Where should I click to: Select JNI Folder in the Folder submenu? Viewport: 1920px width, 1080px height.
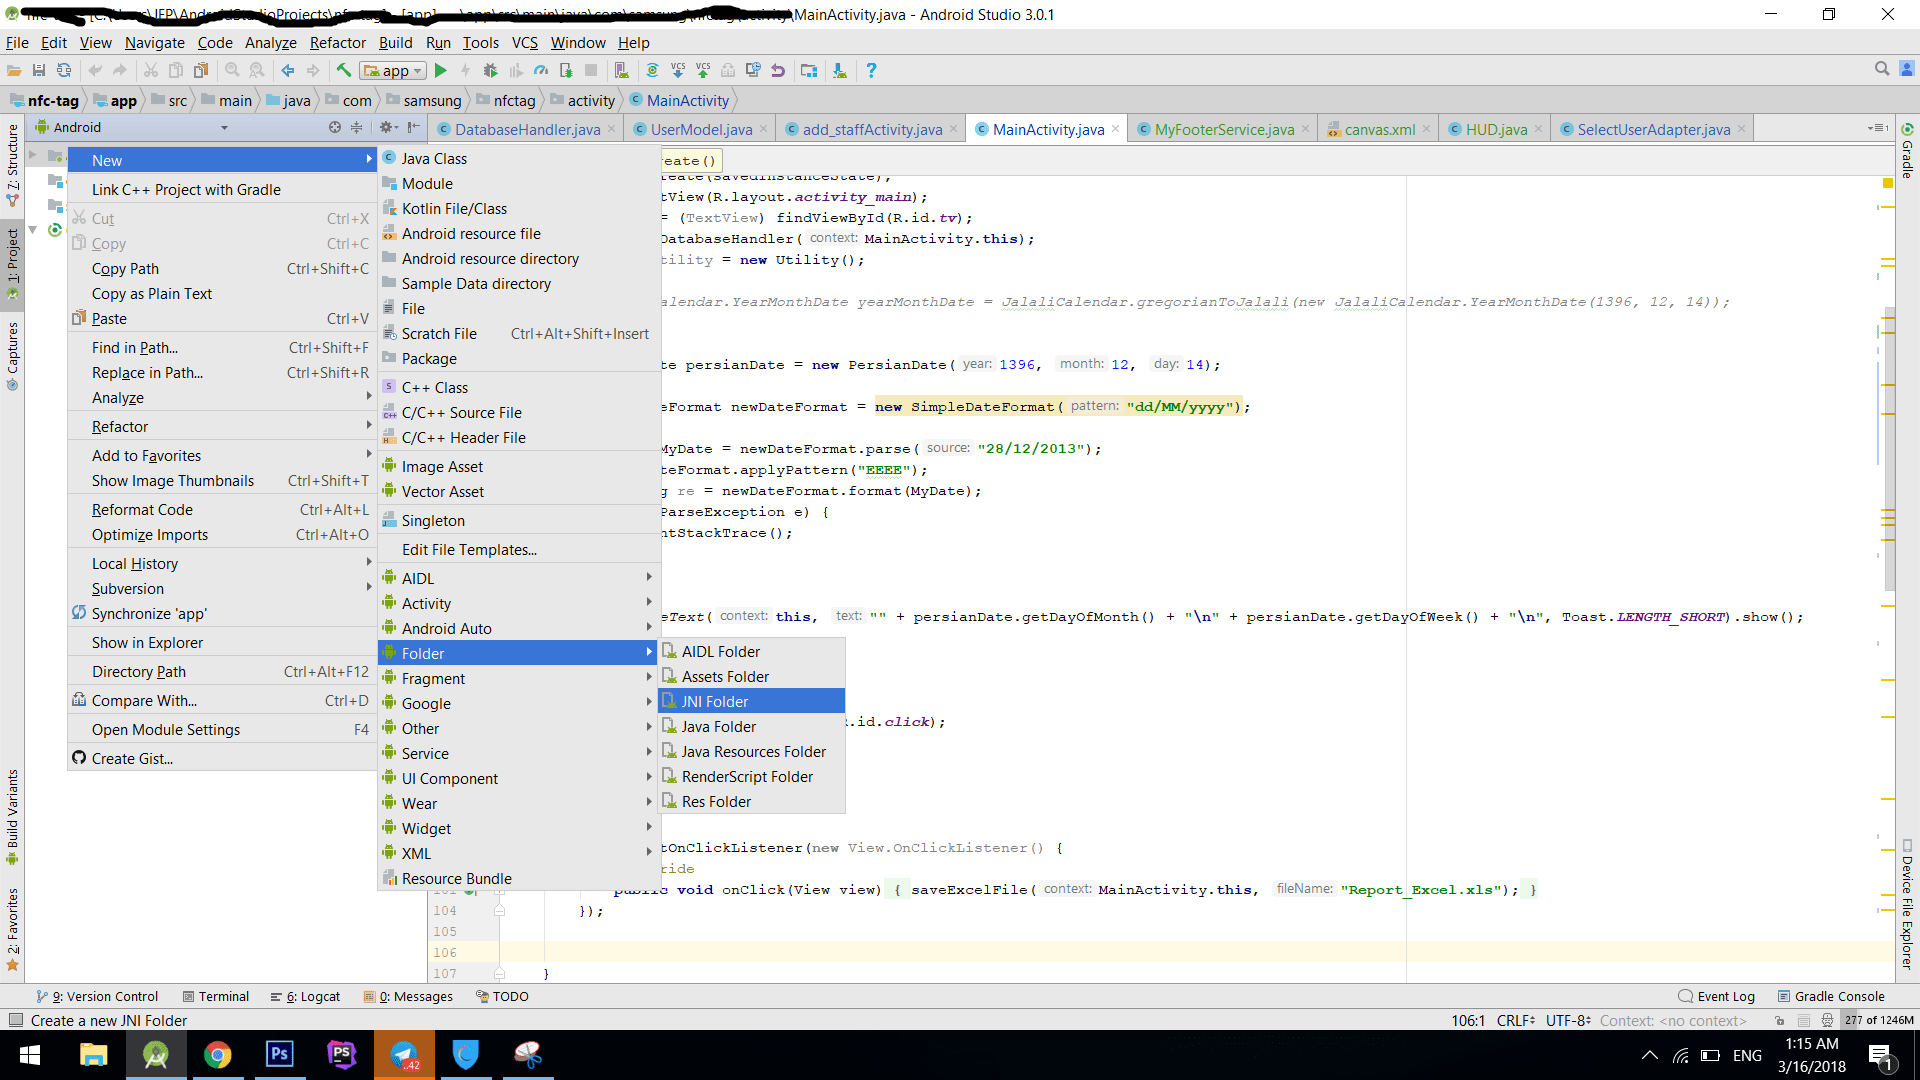pos(752,702)
